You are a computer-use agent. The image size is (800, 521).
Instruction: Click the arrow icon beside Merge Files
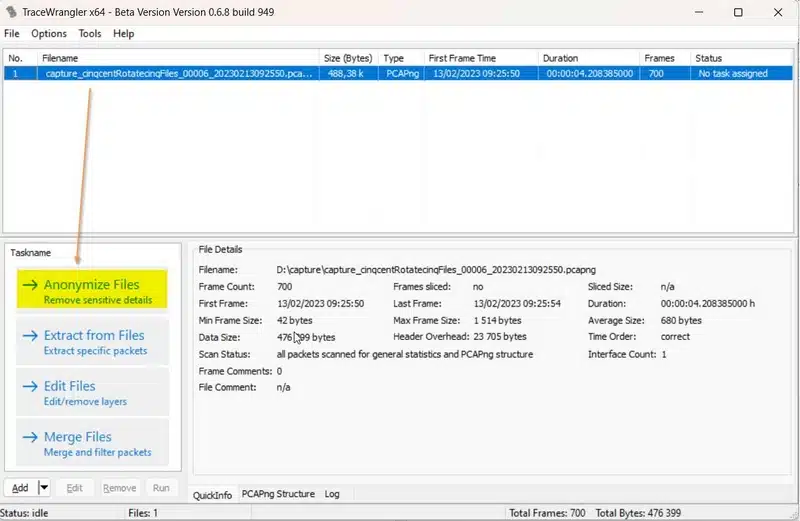click(x=30, y=437)
